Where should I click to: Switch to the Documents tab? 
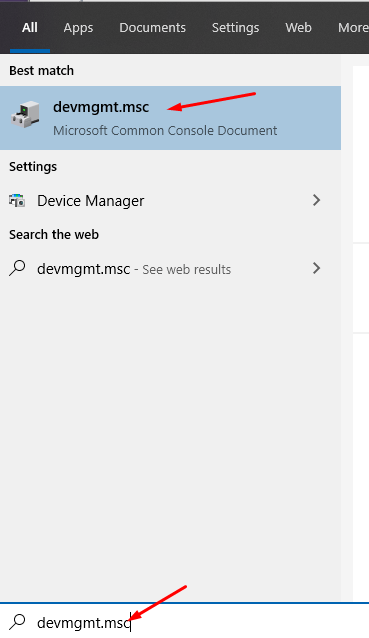153,28
